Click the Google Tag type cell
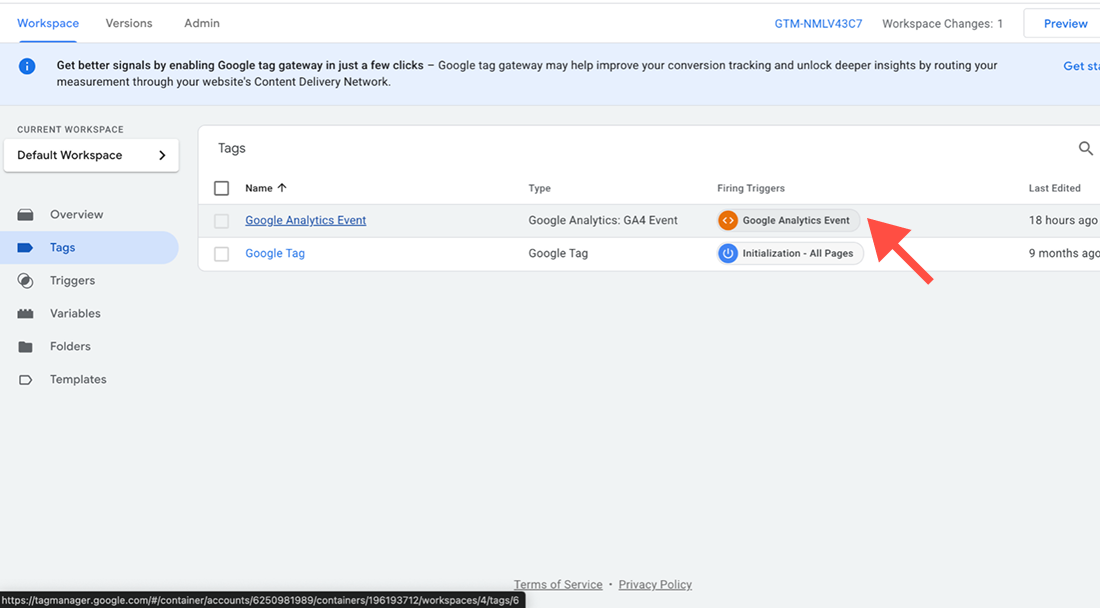 point(558,253)
